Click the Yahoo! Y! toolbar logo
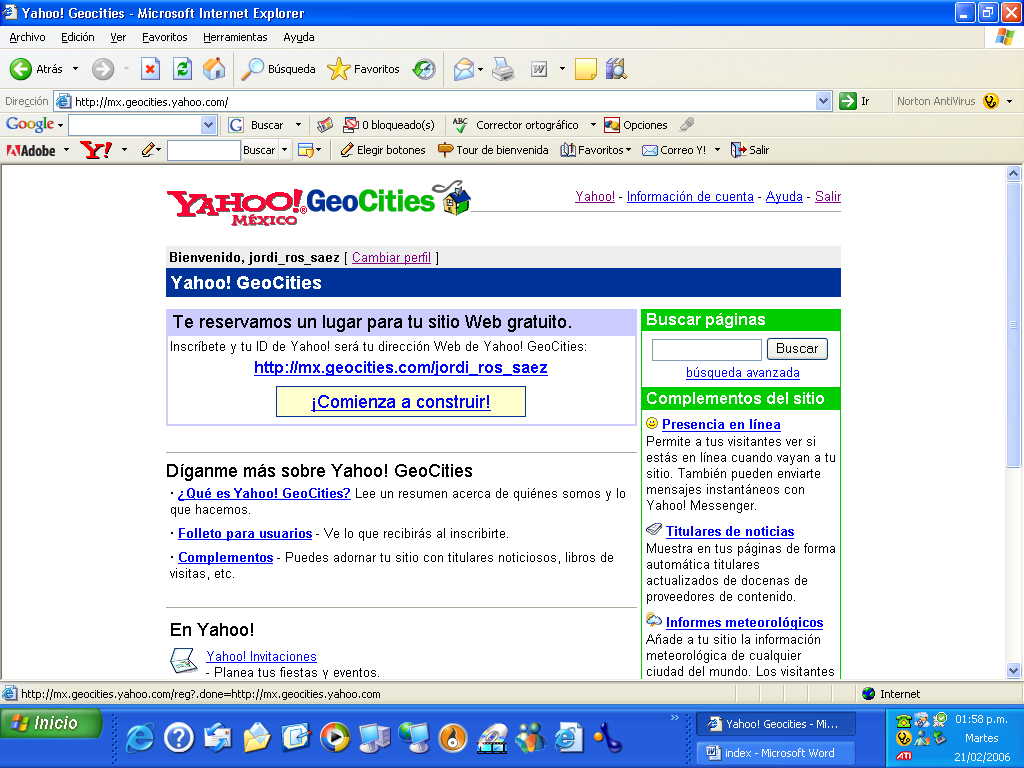 (x=96, y=150)
